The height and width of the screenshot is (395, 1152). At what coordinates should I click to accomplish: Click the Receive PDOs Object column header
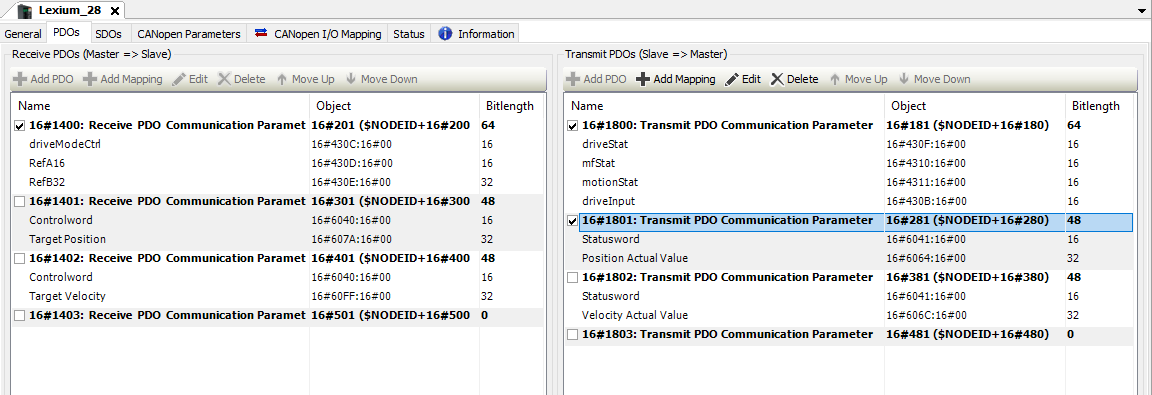(395, 106)
